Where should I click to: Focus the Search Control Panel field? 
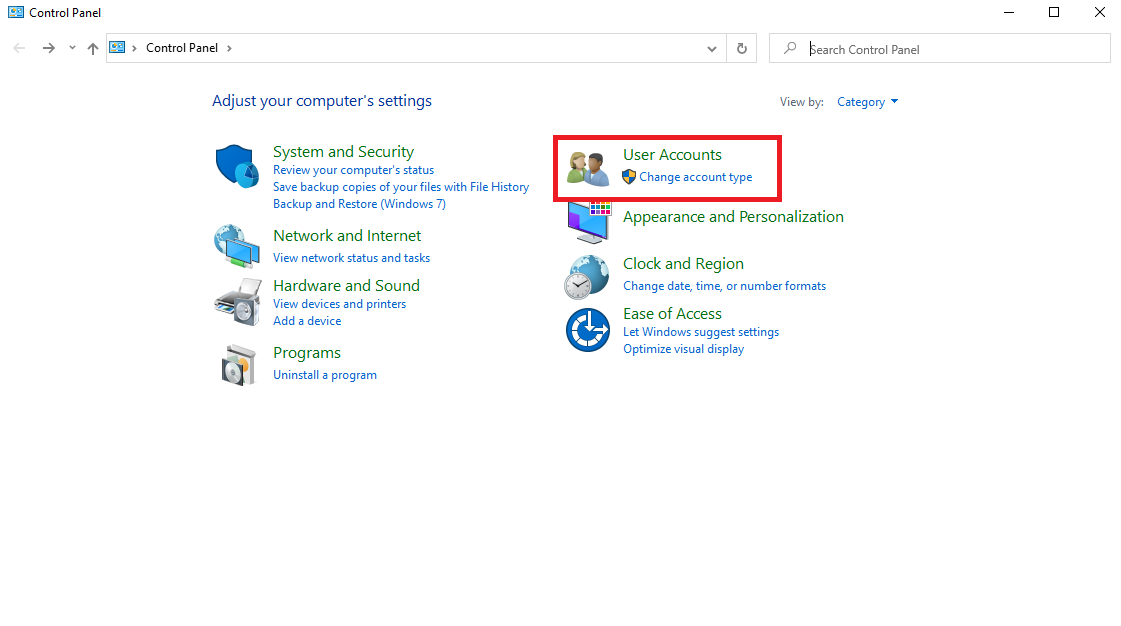coord(939,48)
